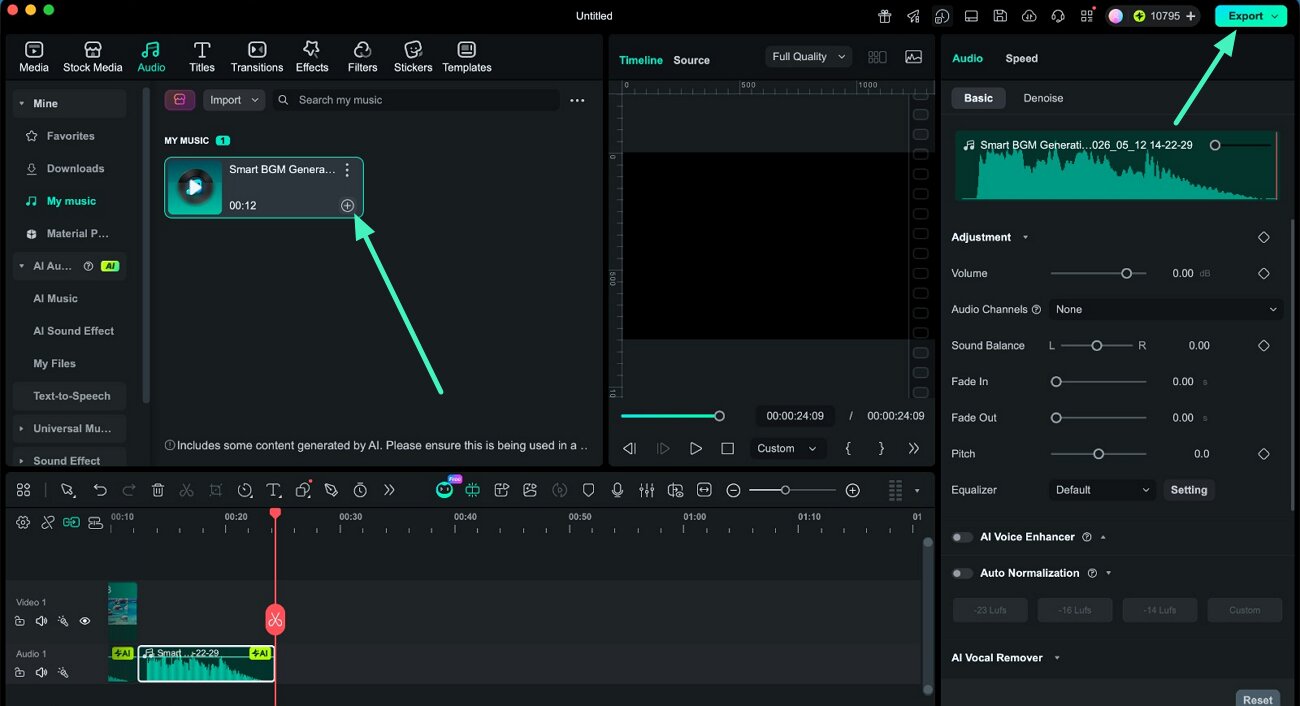Click the Text-to-Speech button
The height and width of the screenshot is (706, 1300).
[71, 396]
